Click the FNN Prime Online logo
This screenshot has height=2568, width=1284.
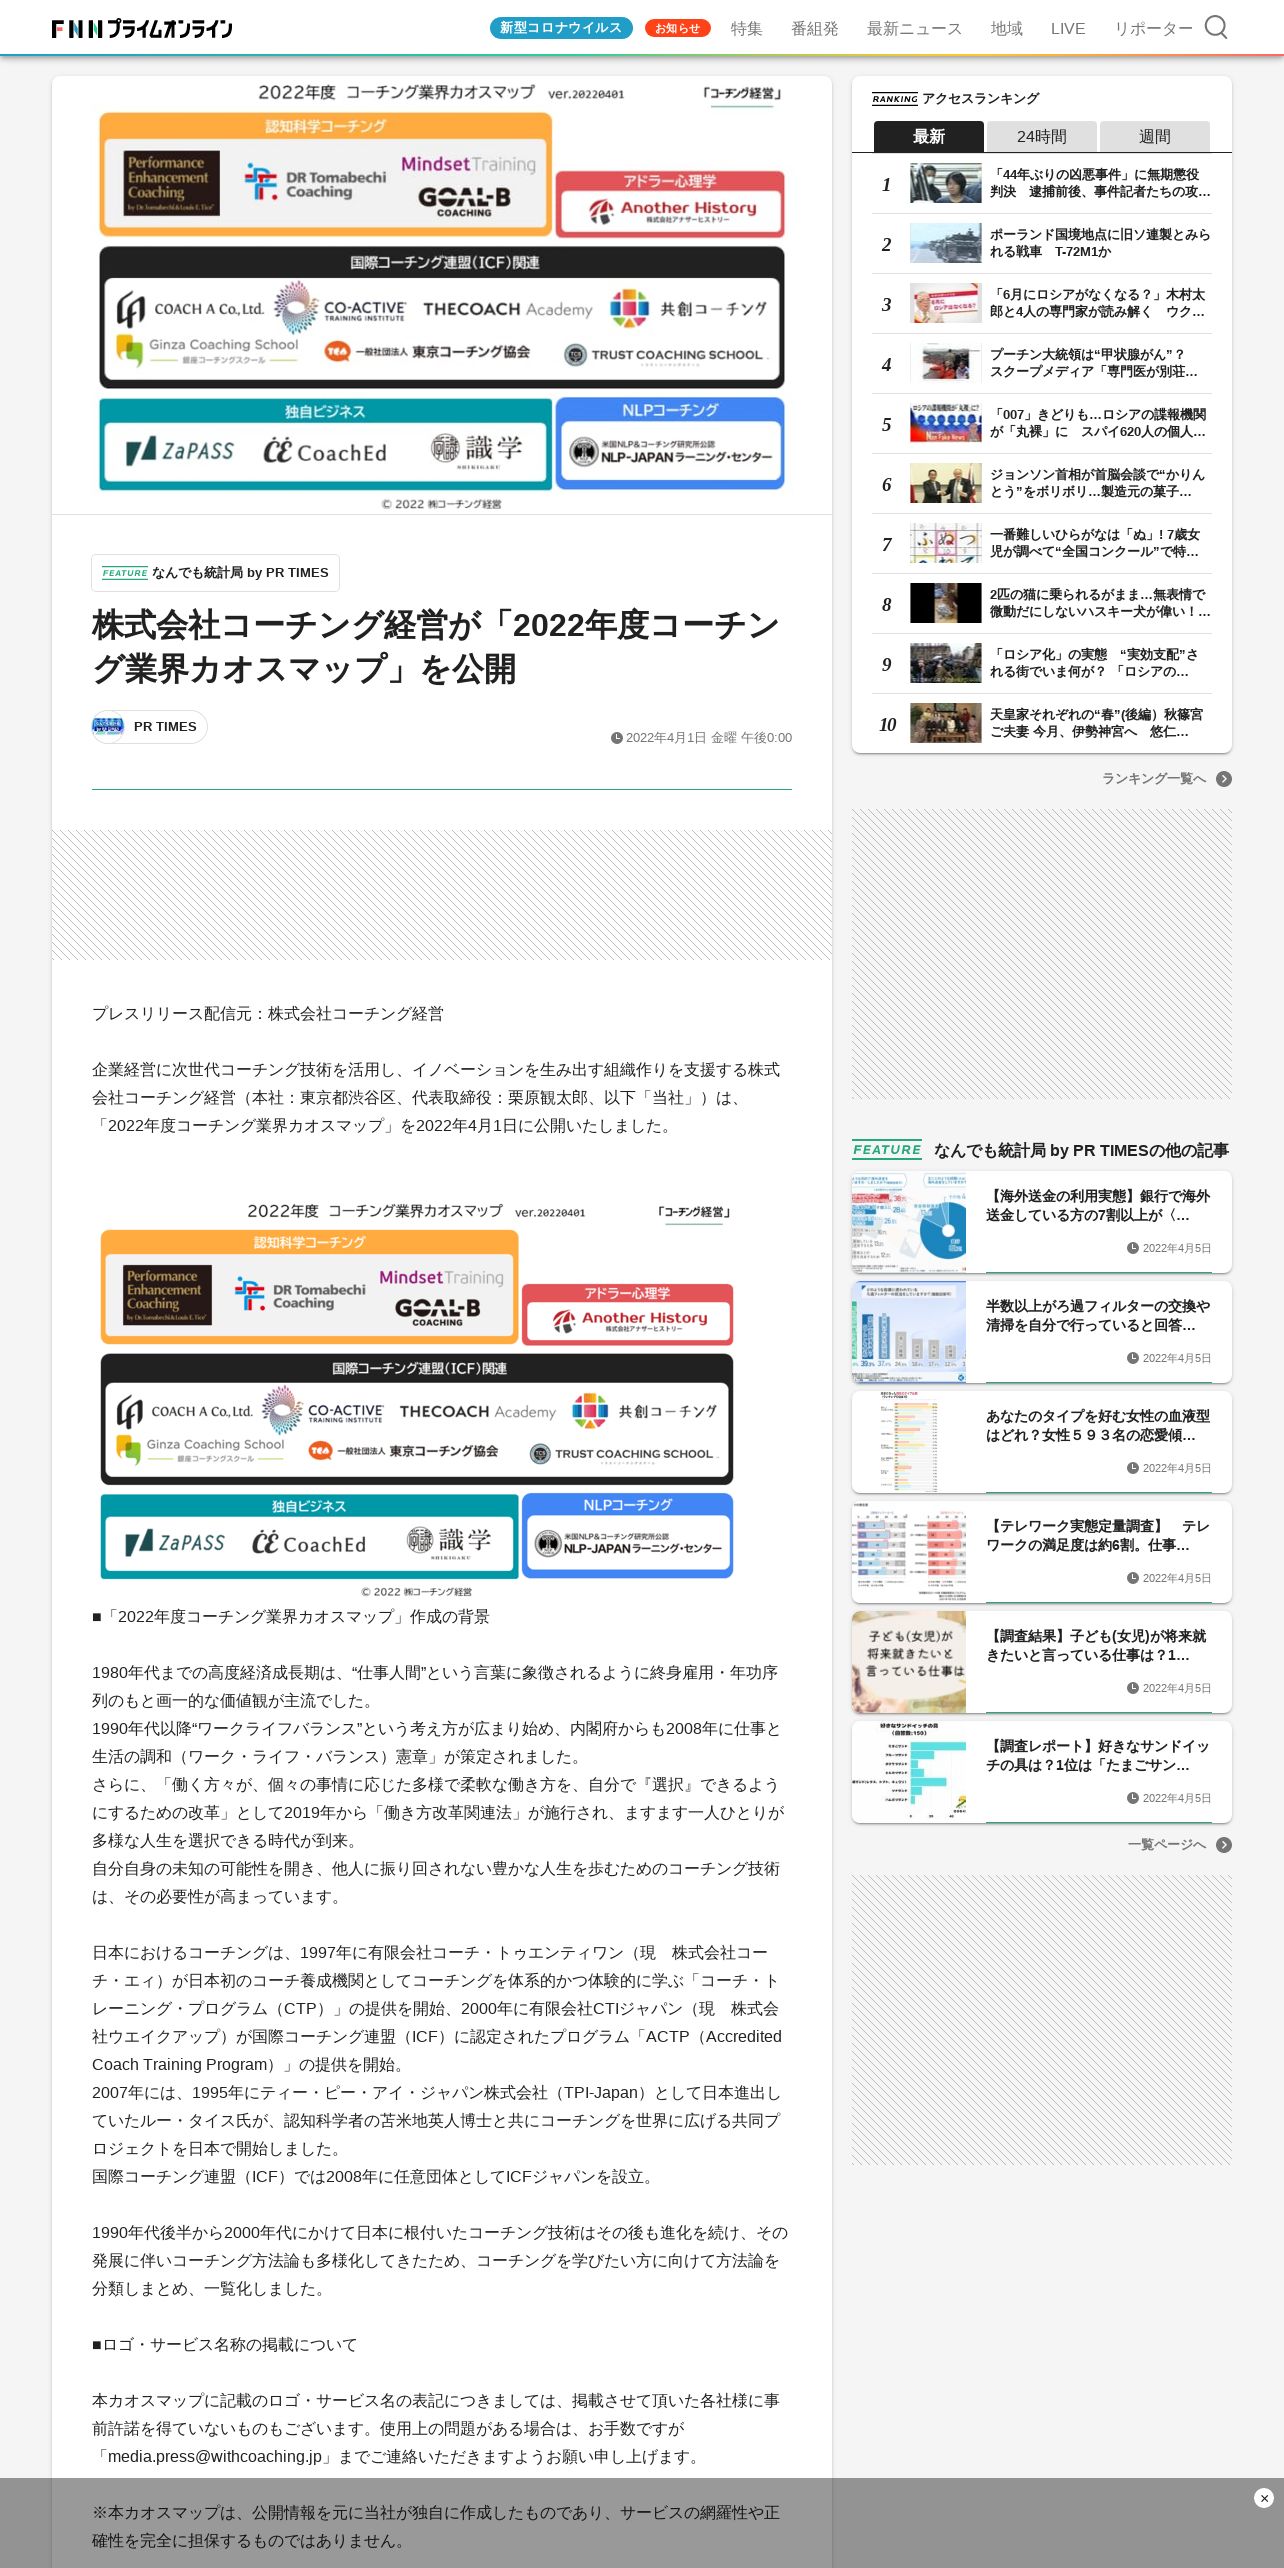(142, 28)
